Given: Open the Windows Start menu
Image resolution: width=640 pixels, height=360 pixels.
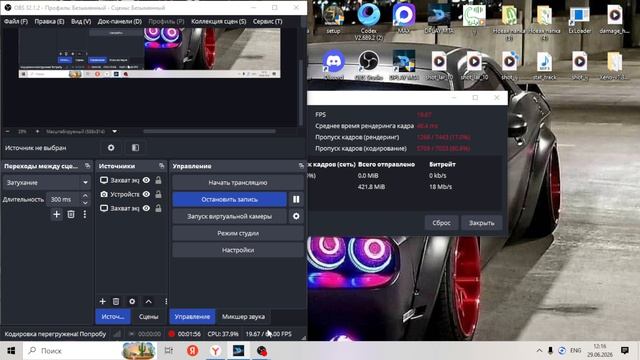Looking at the screenshot, I should click(x=11, y=350).
